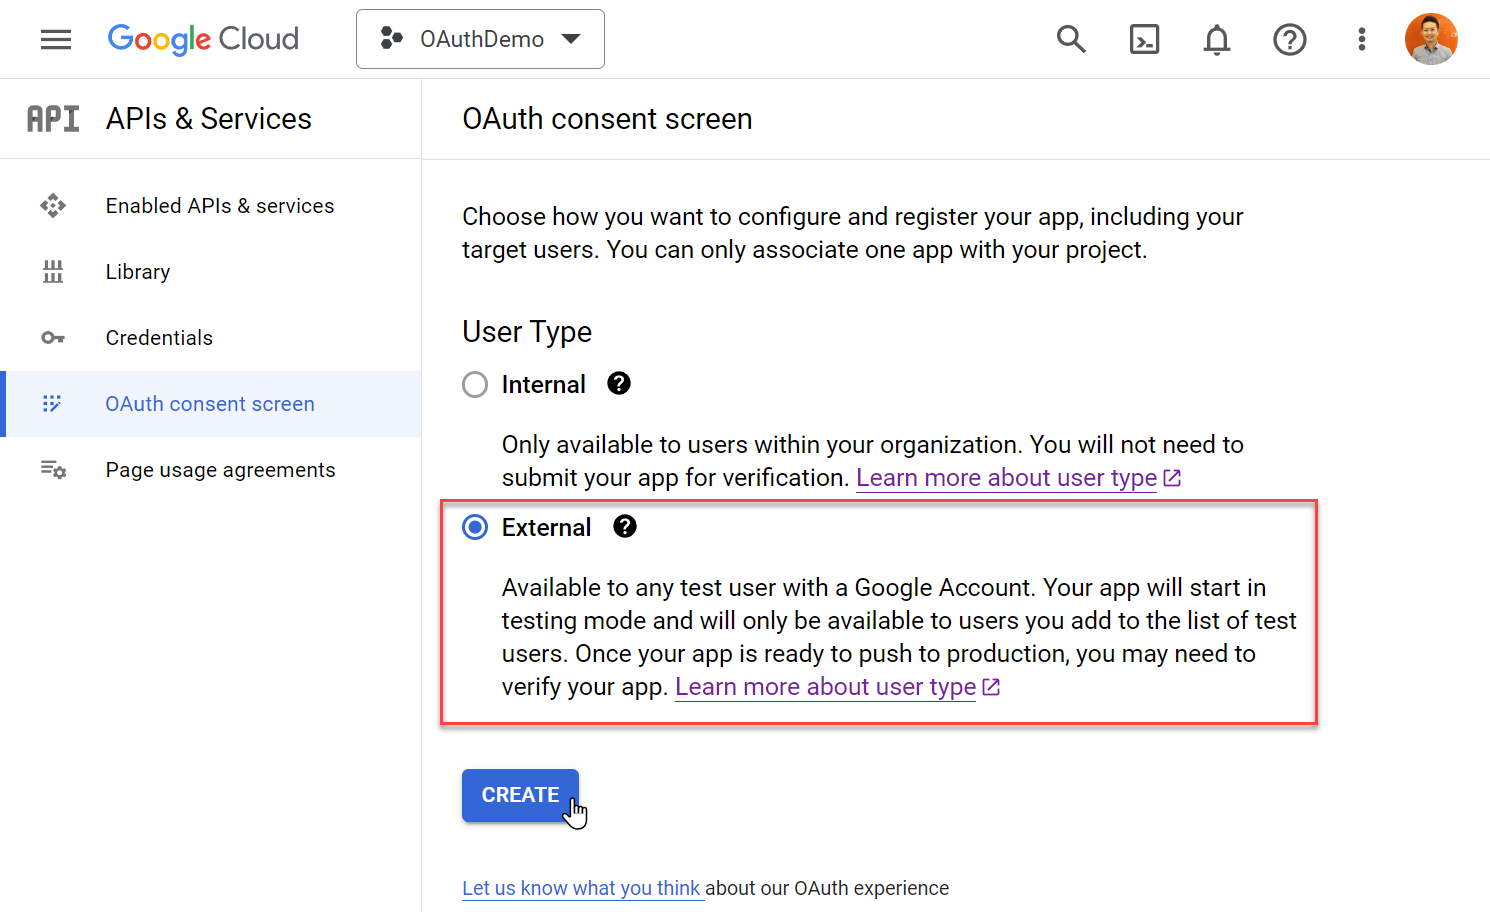Show help tooltip for External user type
The width and height of the screenshot is (1490, 912).
coord(625,527)
